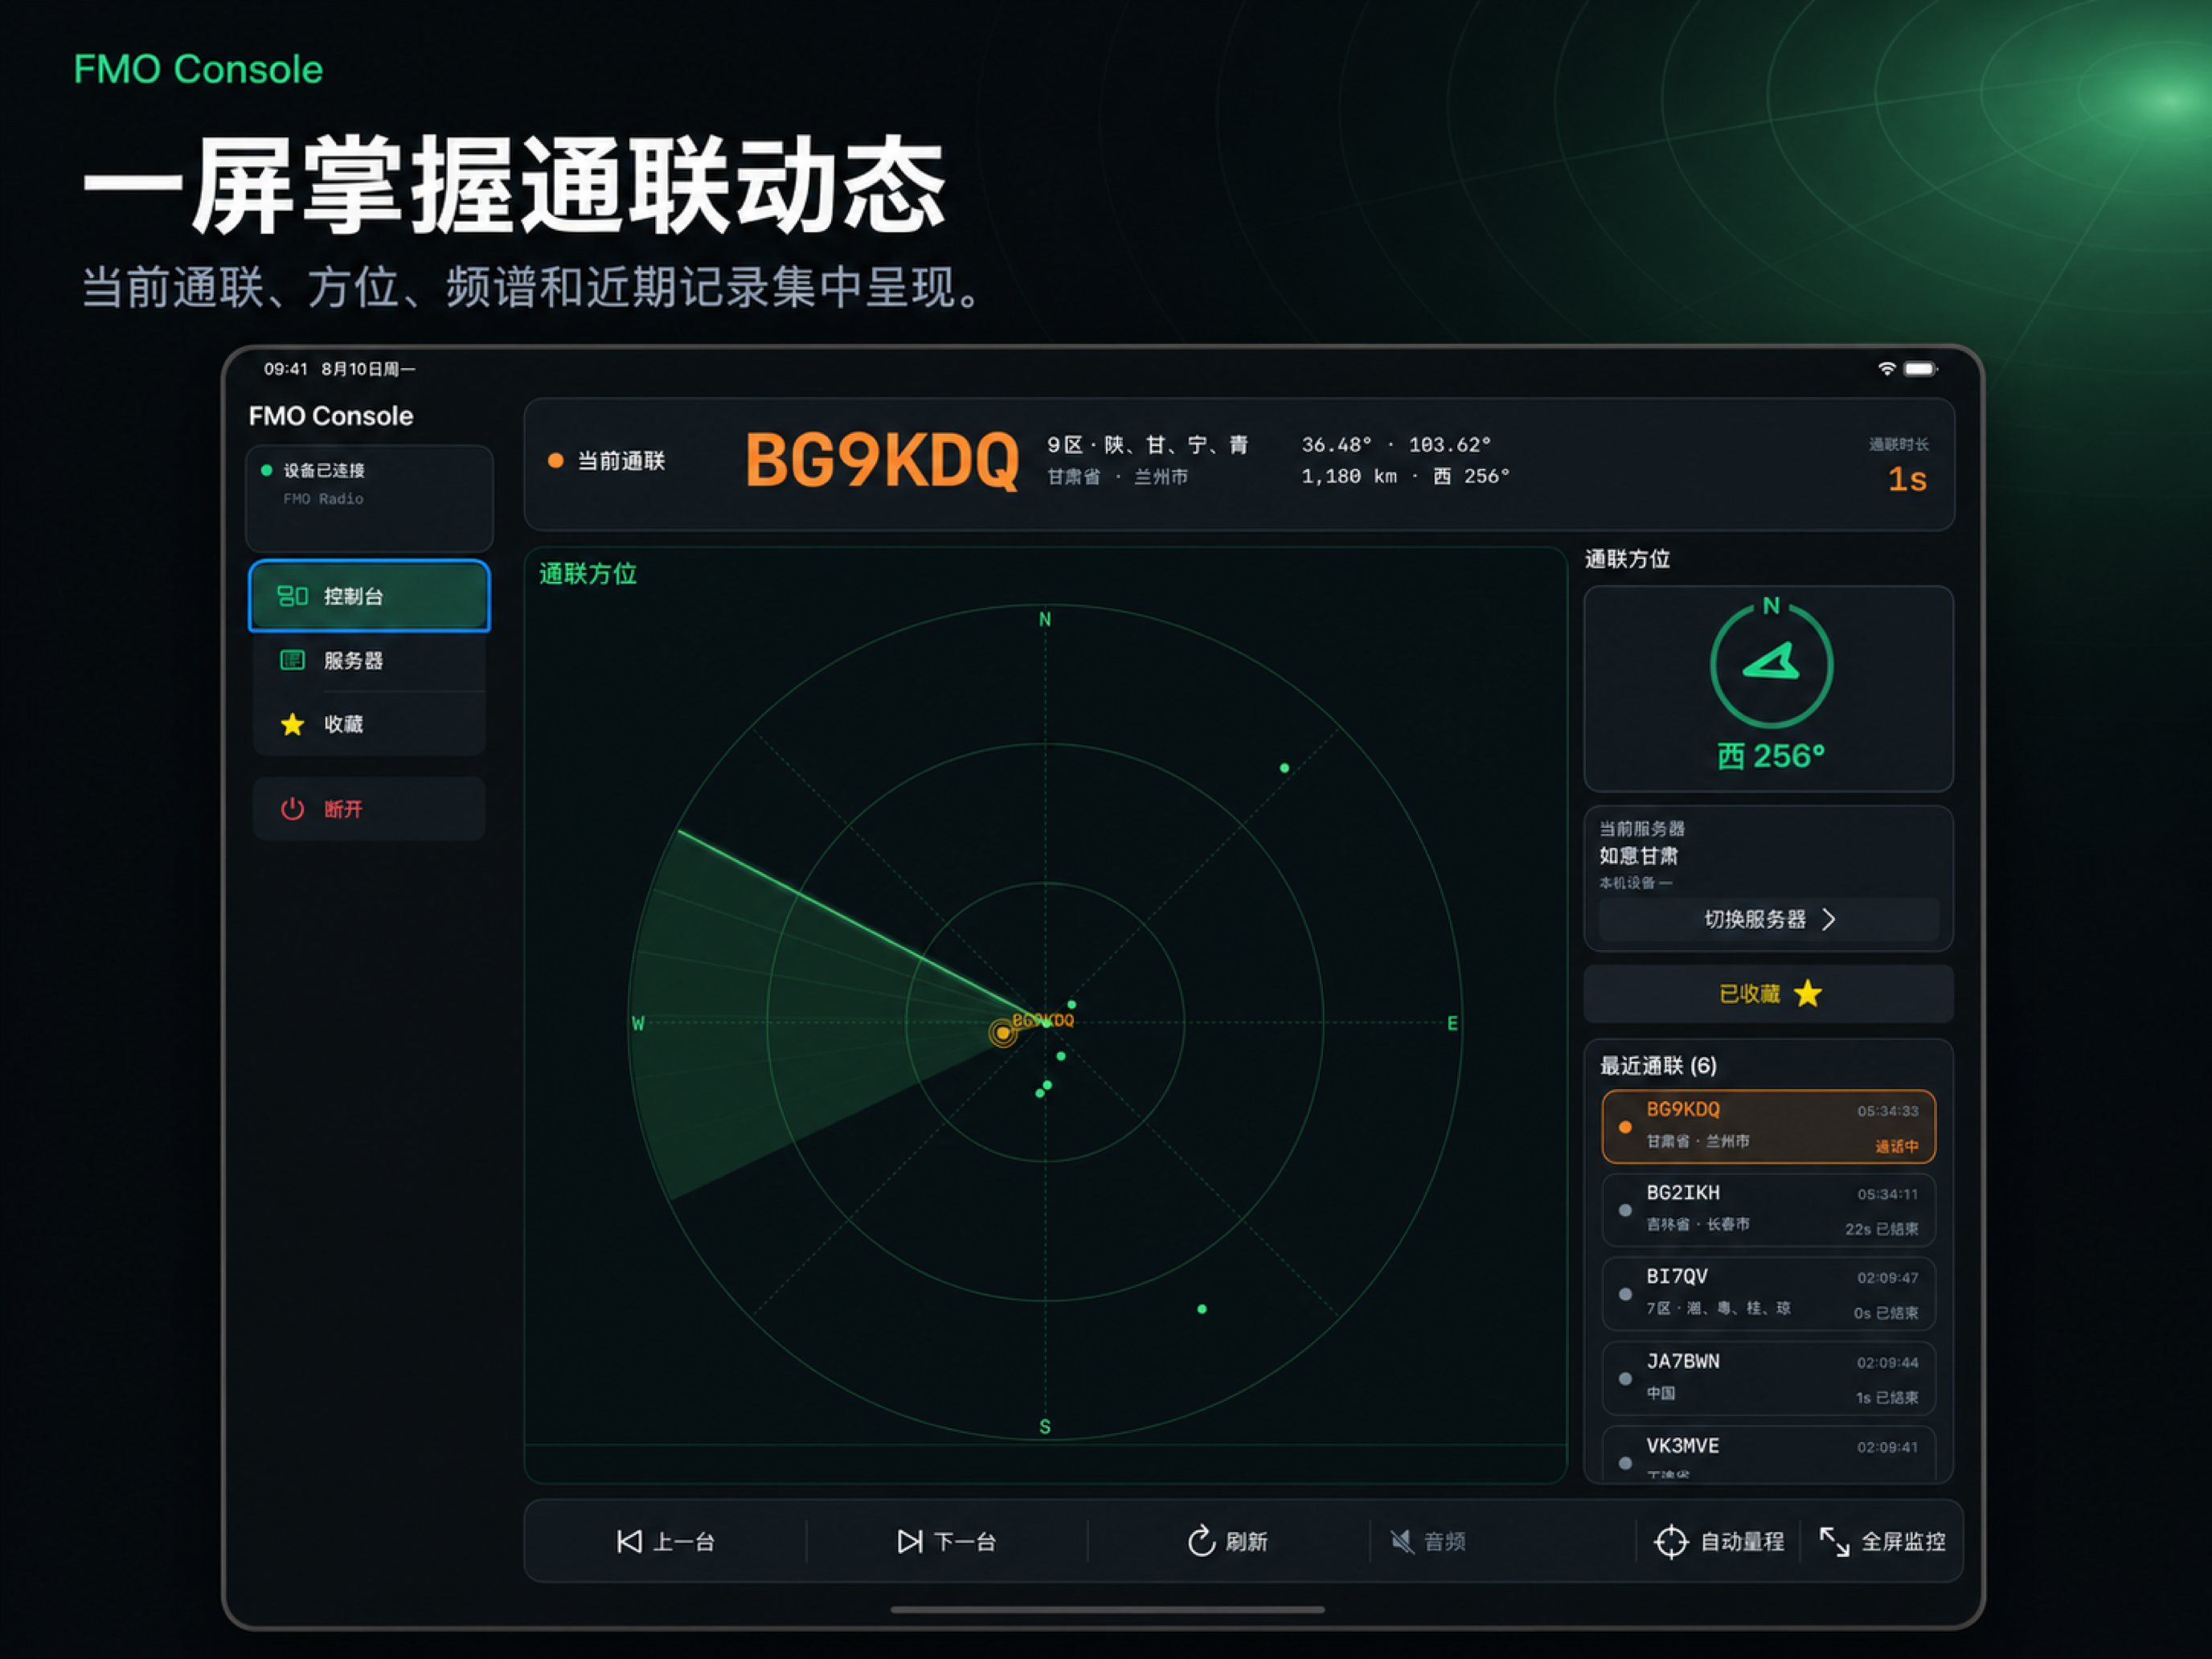Click the 02:09:47 time on BI7QV row
The width and height of the screenshot is (2212, 1659).
(1887, 1278)
